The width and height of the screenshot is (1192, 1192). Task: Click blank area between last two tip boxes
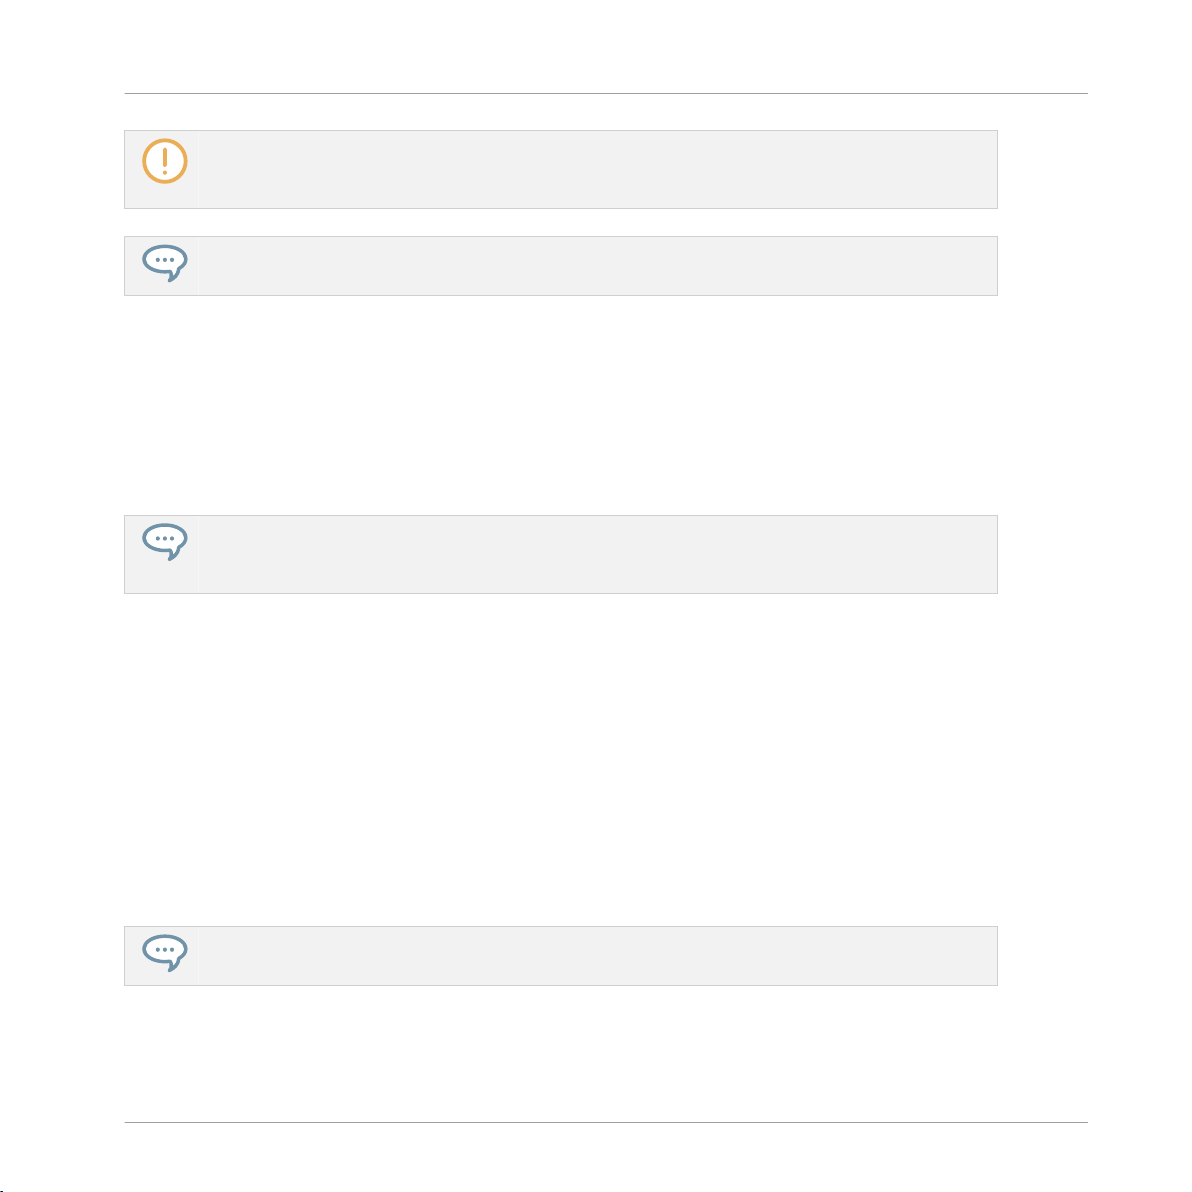click(561, 760)
